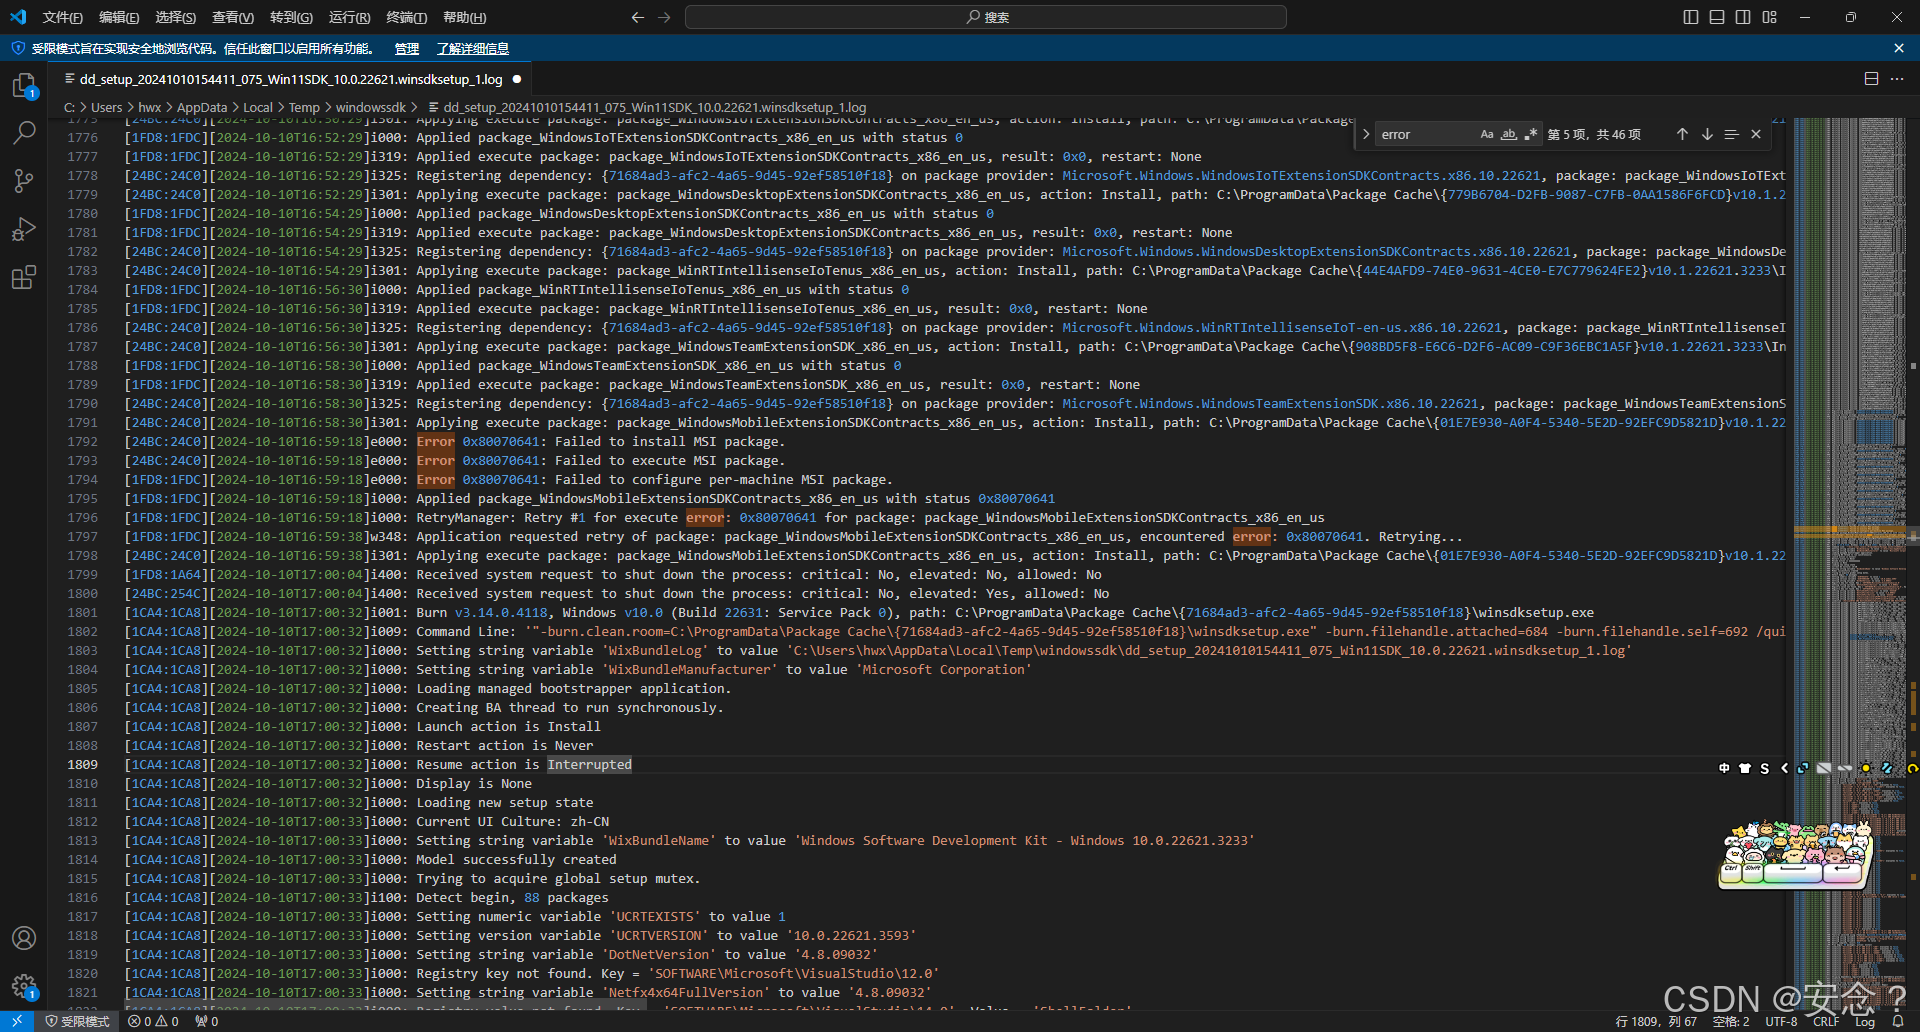Image resolution: width=1920 pixels, height=1032 pixels.
Task: Open the 终端(T) menu
Action: click(406, 17)
